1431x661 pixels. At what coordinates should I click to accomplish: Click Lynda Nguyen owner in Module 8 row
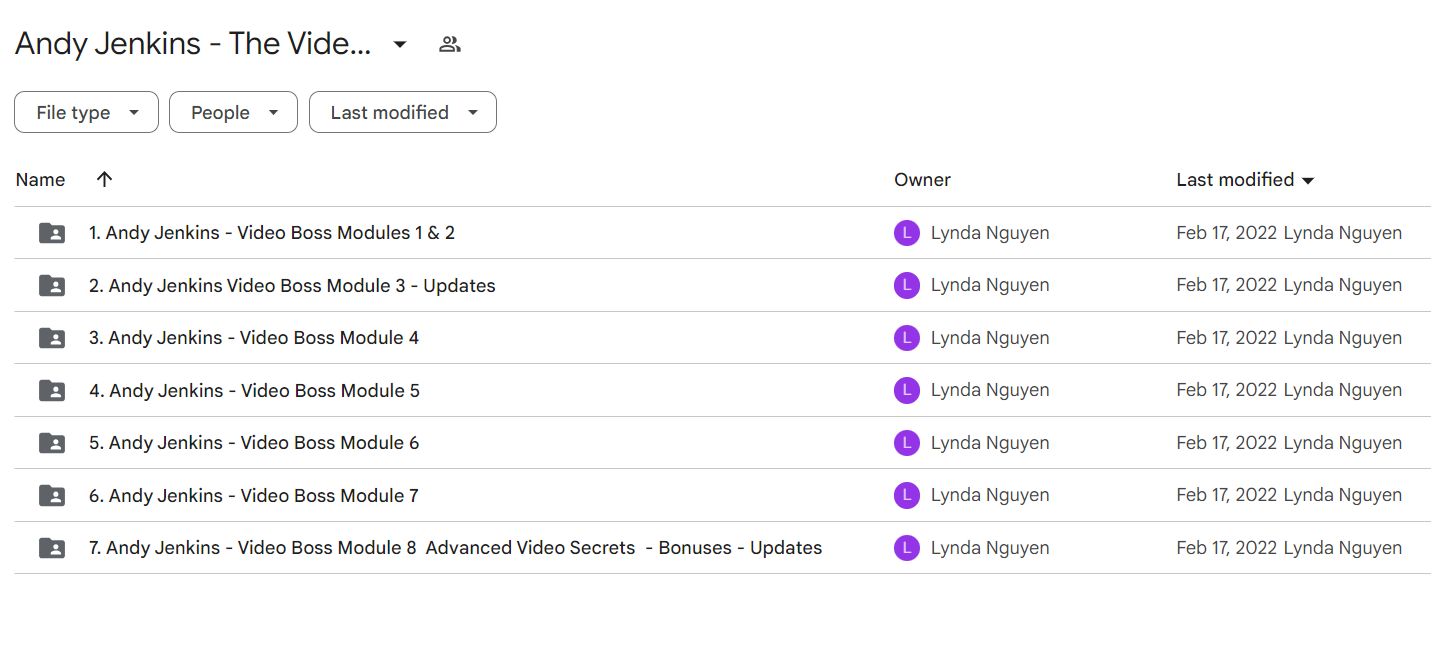[x=990, y=548]
